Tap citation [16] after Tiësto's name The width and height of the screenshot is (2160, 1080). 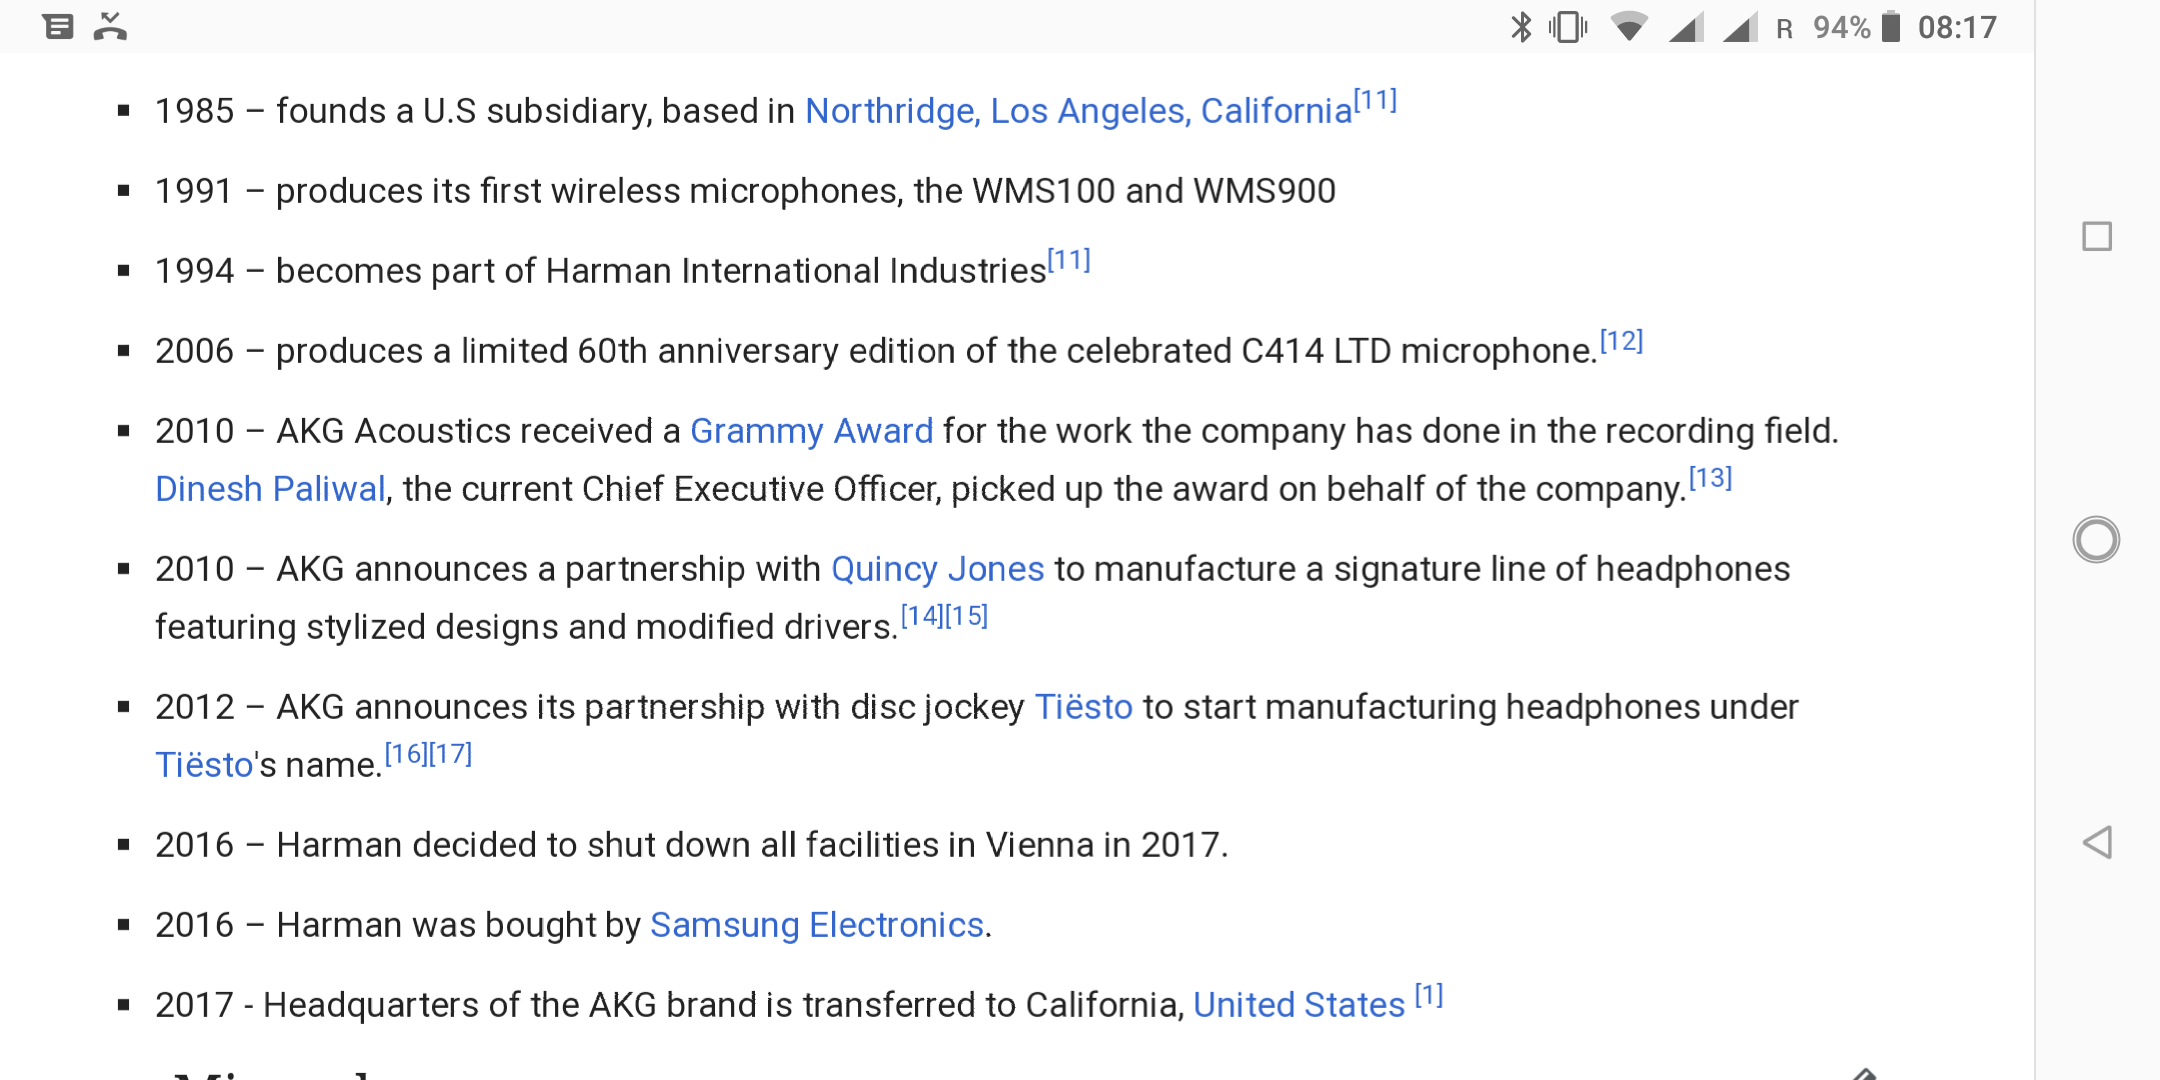click(x=406, y=754)
